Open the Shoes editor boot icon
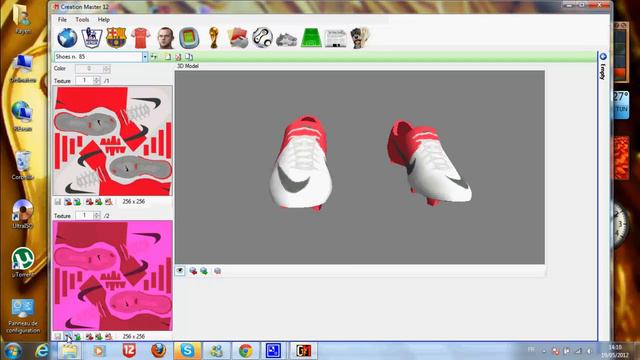640x360 pixels. [x=287, y=40]
